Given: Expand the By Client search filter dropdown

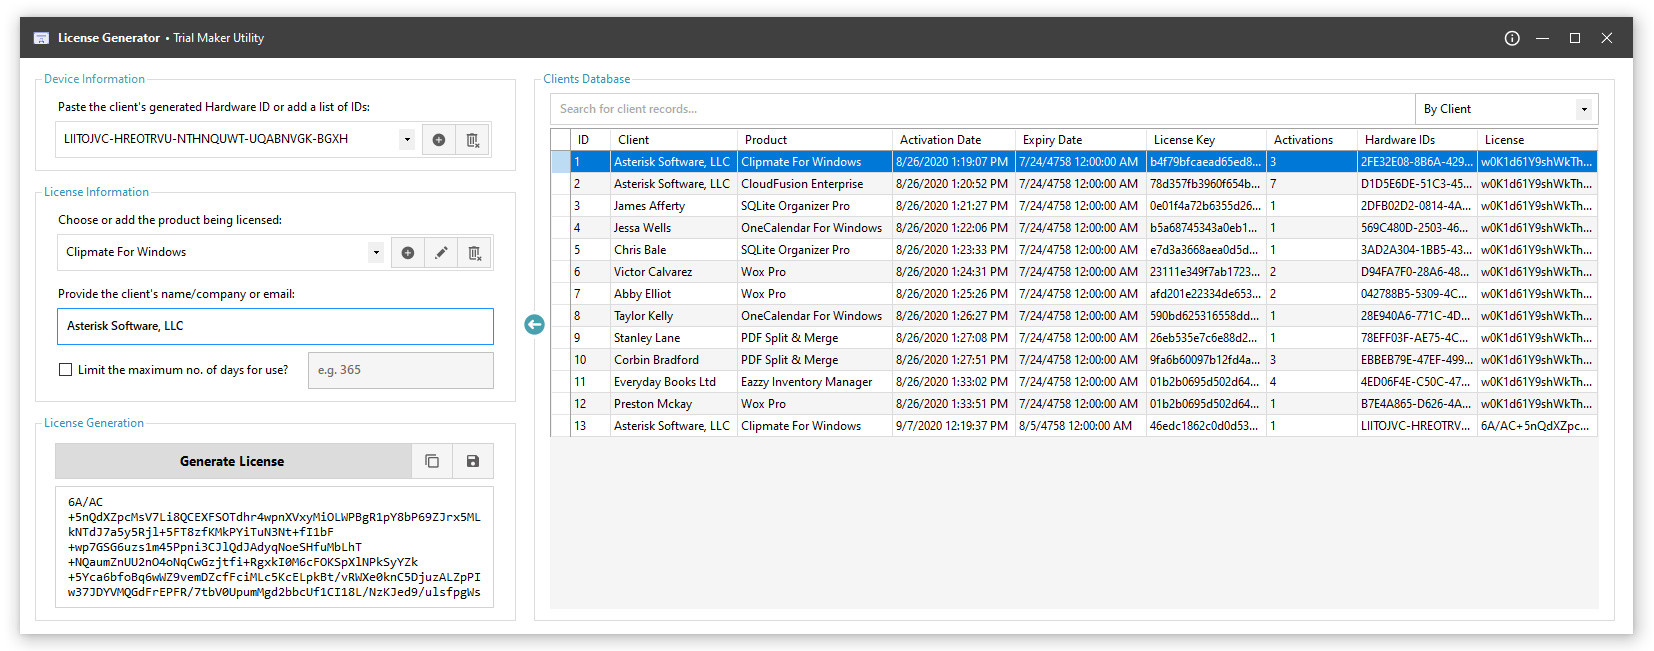Looking at the screenshot, I should click(1584, 109).
